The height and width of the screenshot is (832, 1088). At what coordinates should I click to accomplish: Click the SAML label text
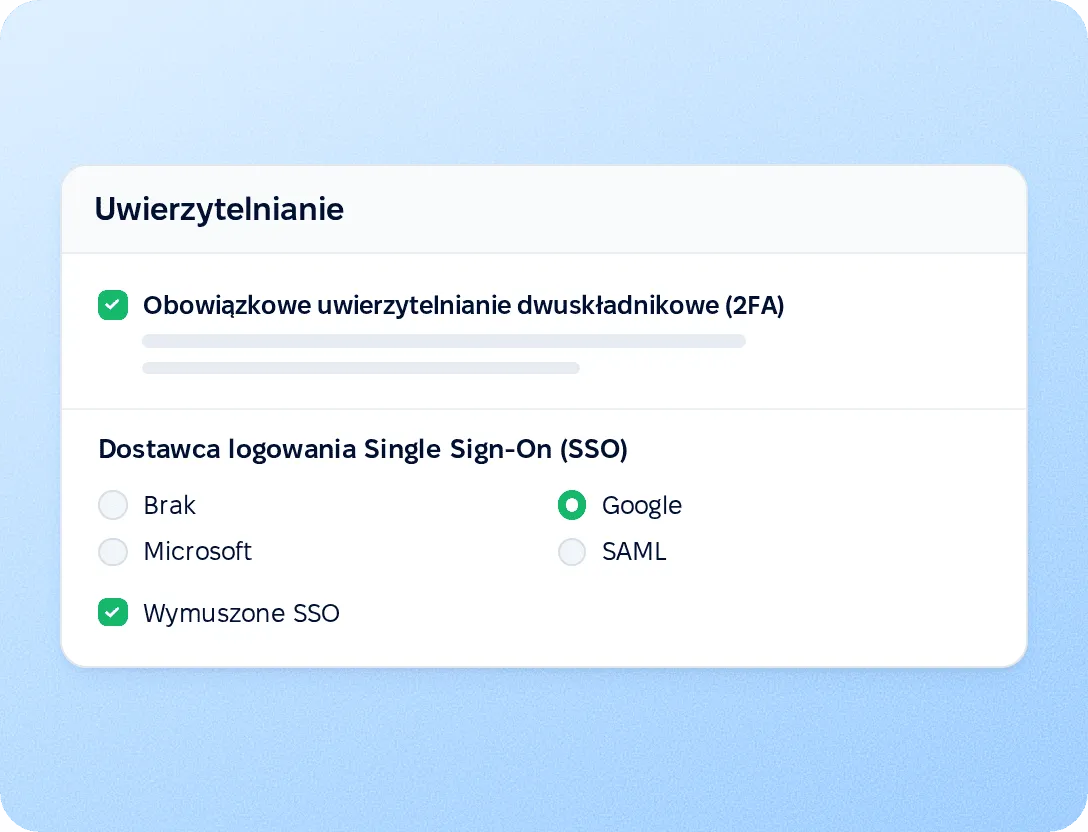[634, 552]
